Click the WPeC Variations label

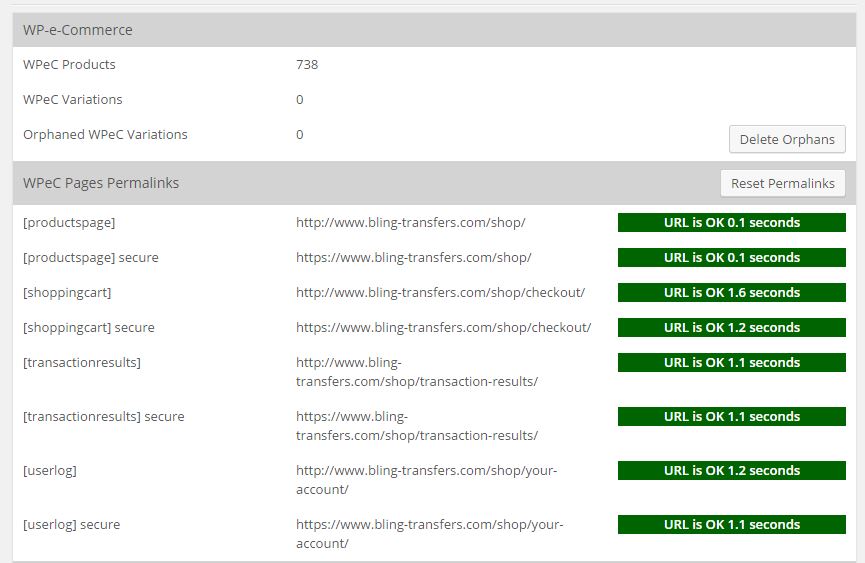(x=72, y=99)
